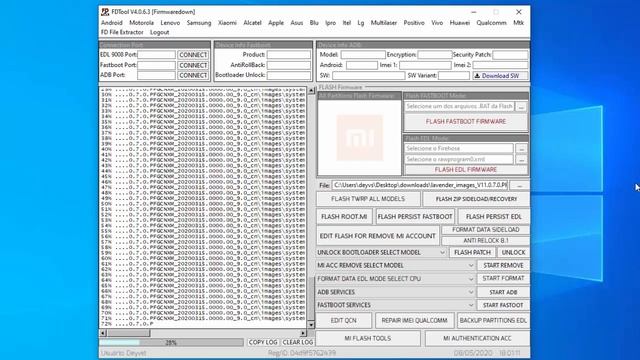
Task: Click the START ADB button
Action: pos(503,292)
